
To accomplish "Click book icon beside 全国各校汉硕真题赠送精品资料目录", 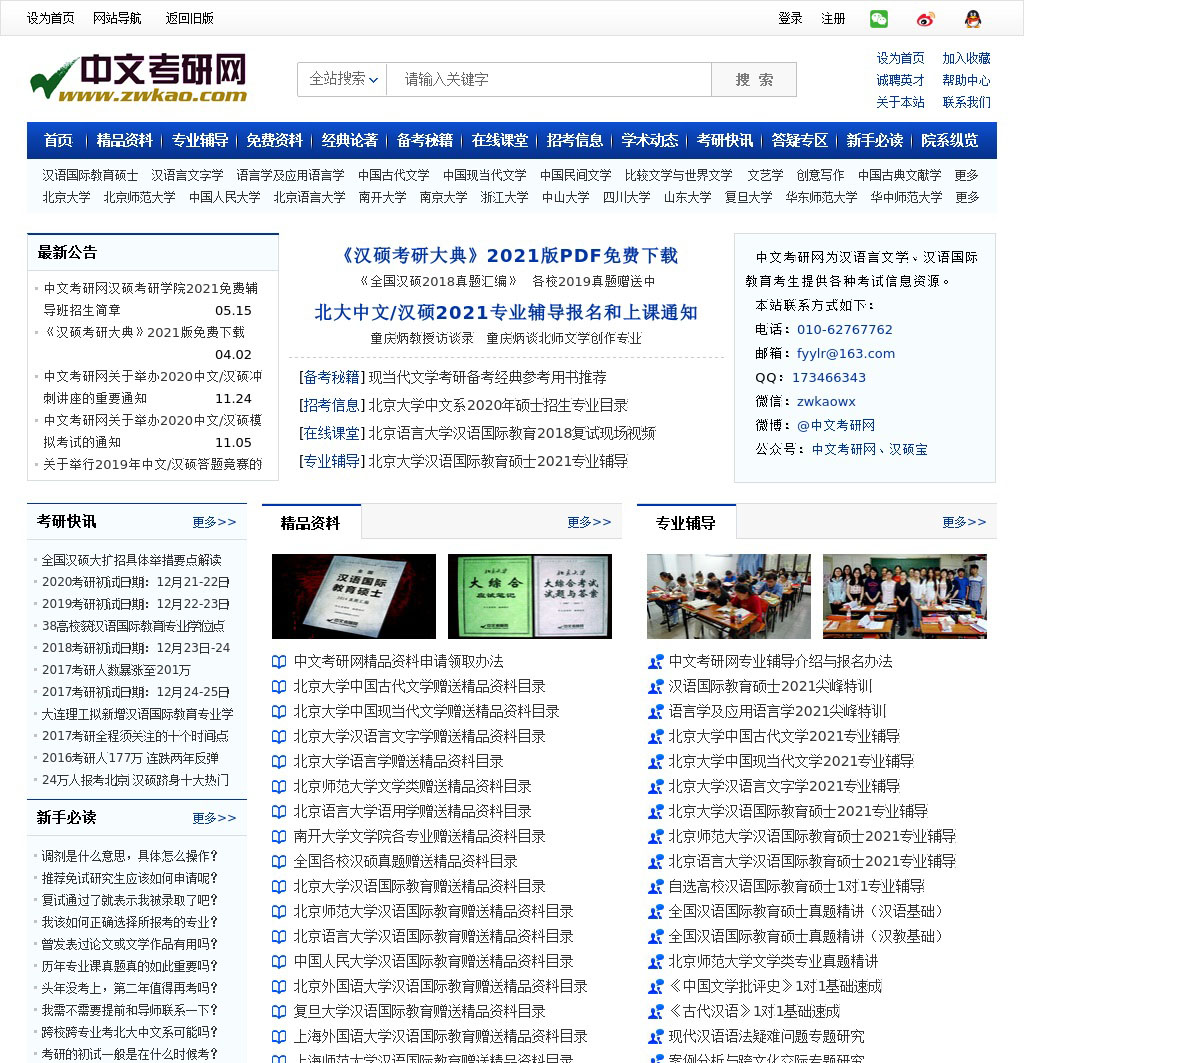I will click(x=279, y=861).
